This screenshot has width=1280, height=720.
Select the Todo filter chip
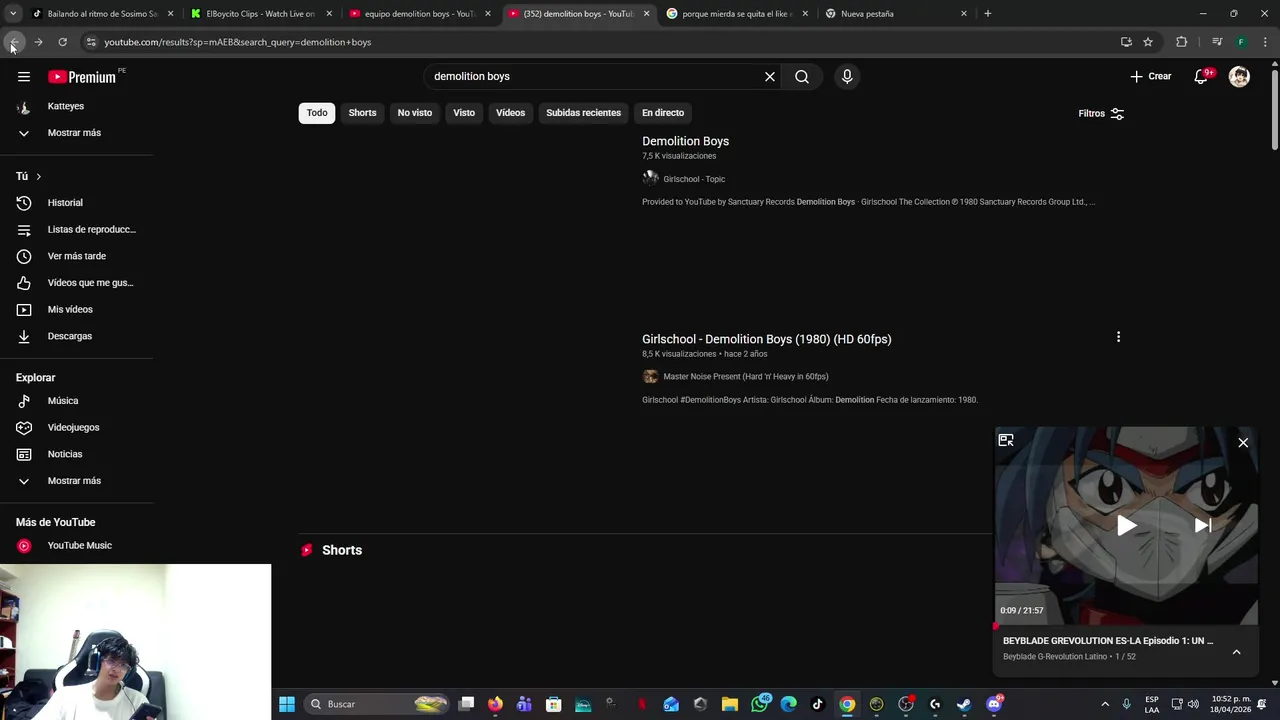point(317,113)
